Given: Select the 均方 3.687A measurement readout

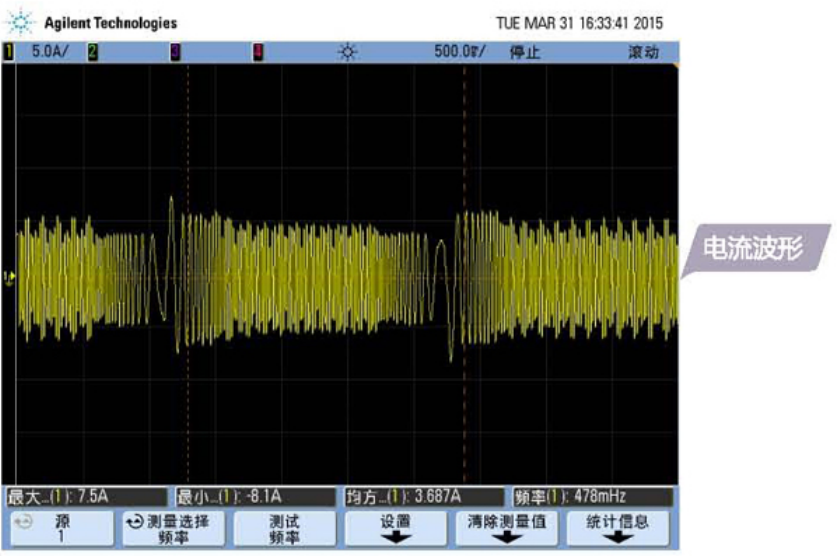Looking at the screenshot, I should coord(423,496).
